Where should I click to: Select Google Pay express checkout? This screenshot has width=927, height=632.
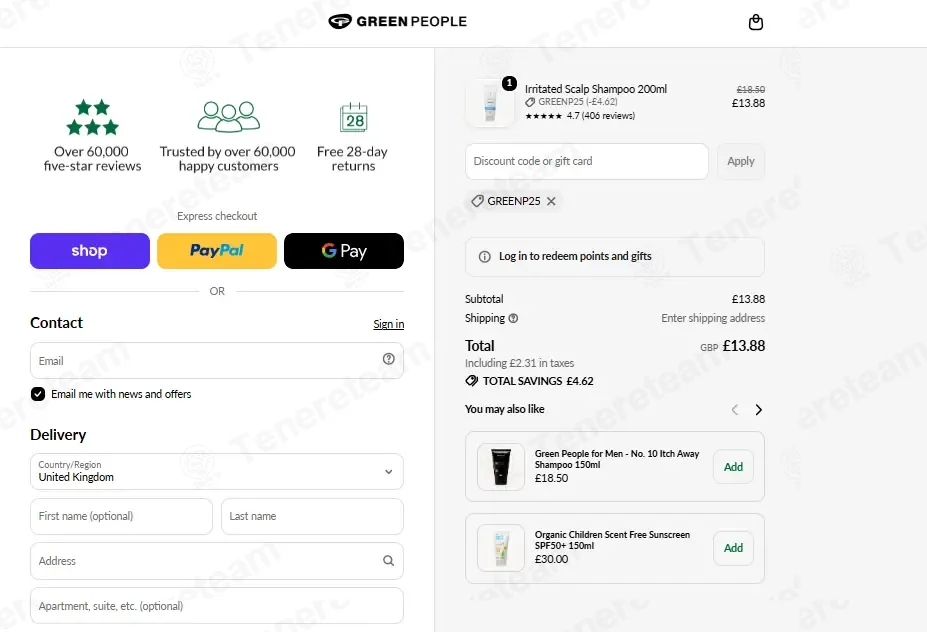344,251
